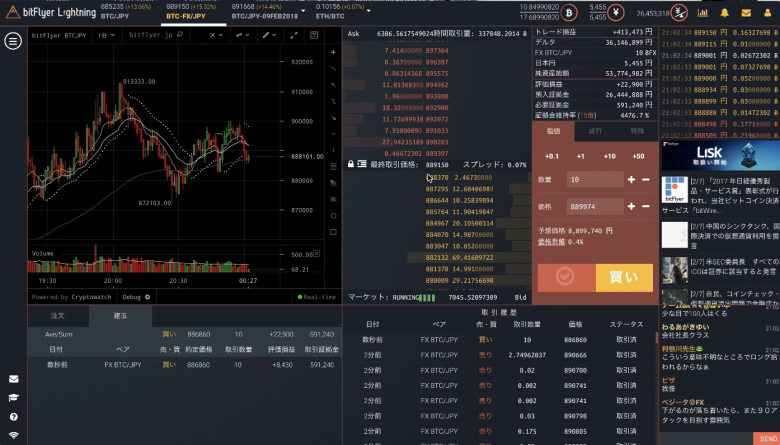
Task: Expand the futures market dropdown arrow
Action: pyautogui.click(x=303, y=10)
